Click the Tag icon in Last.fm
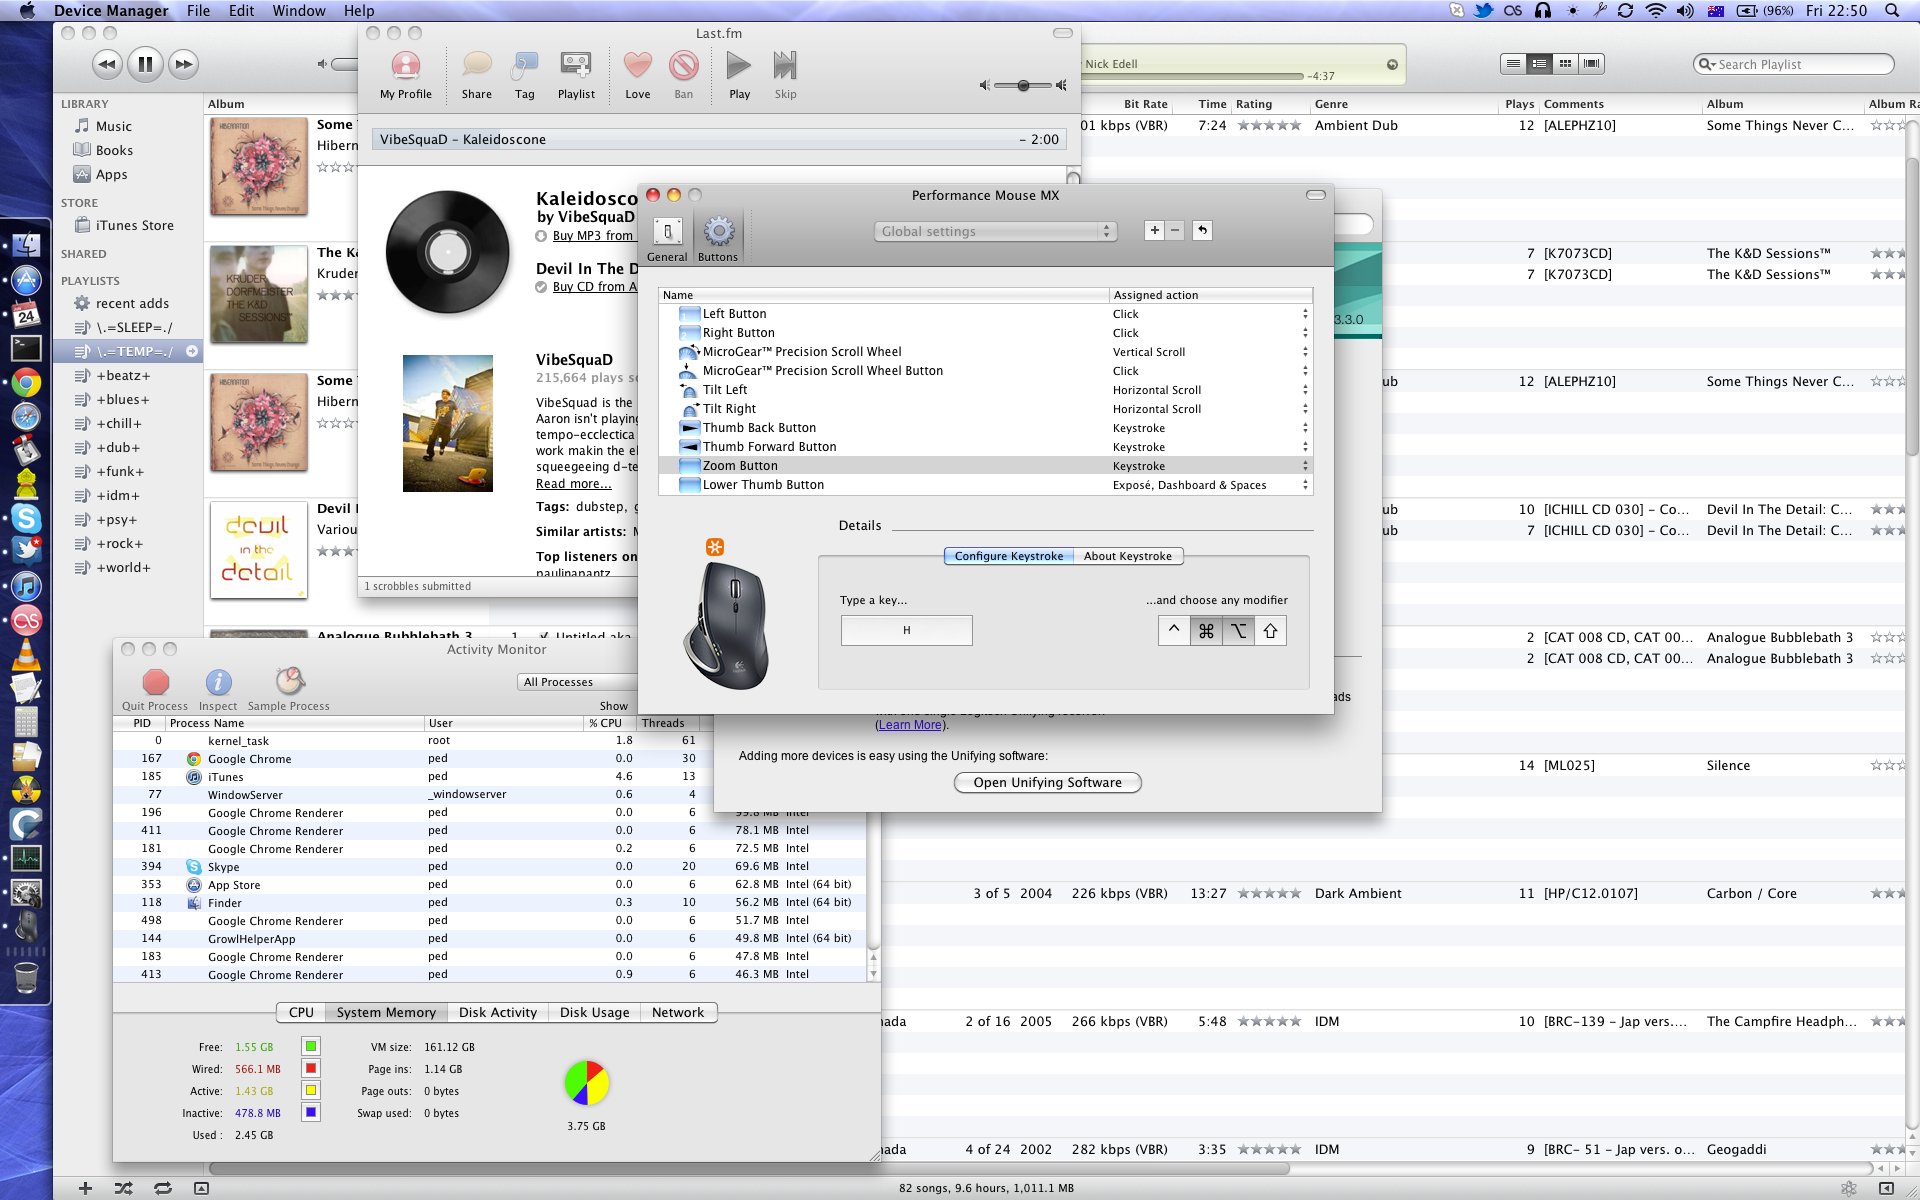1920x1200 pixels. pyautogui.click(x=524, y=75)
